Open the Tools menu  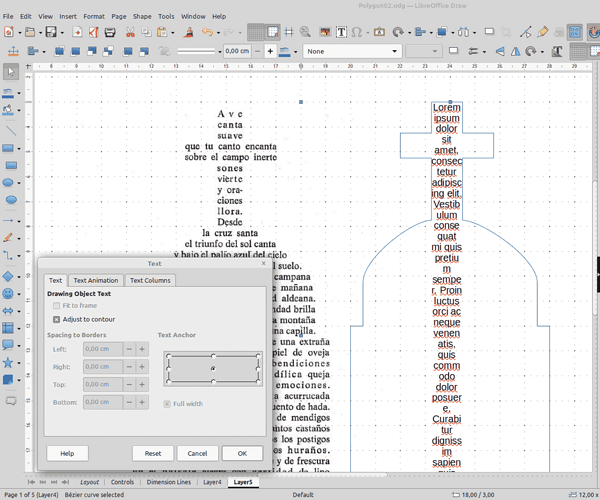(x=166, y=16)
